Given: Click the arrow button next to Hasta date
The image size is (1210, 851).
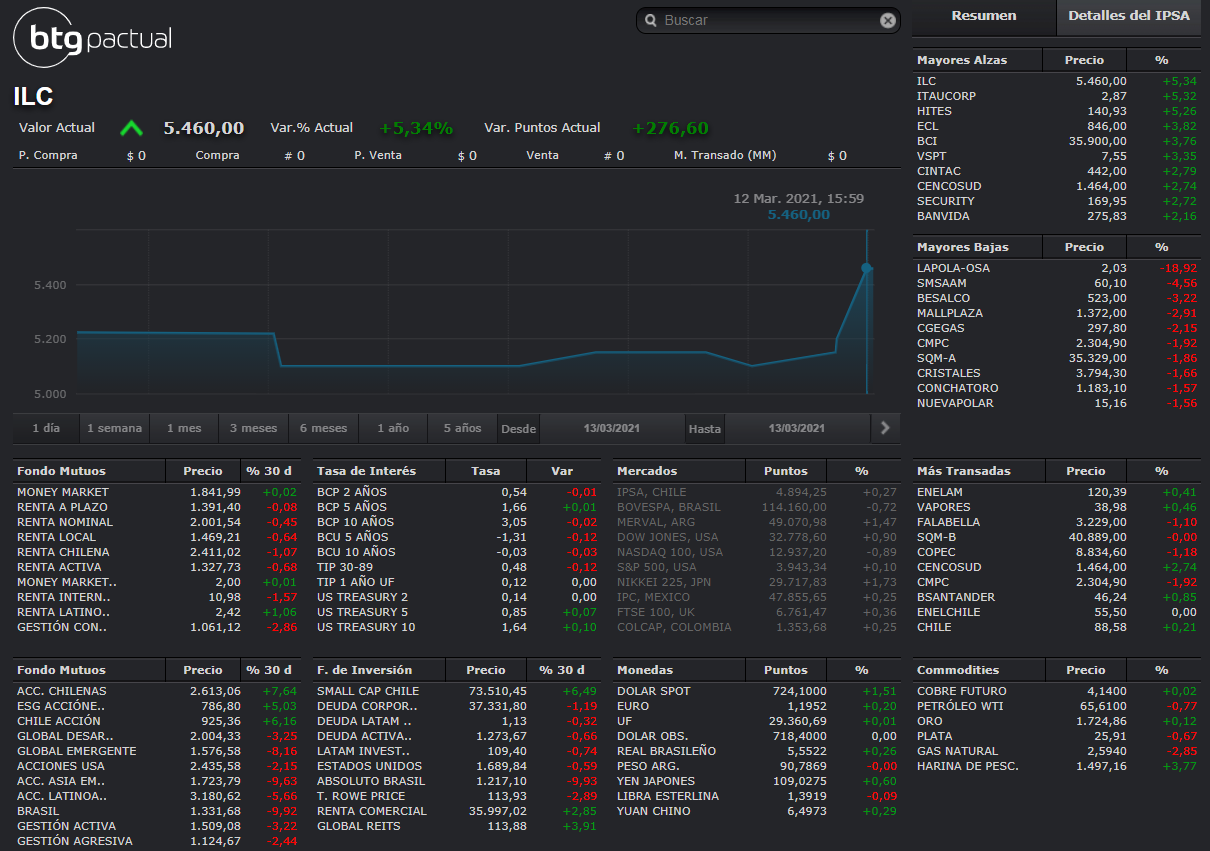Looking at the screenshot, I should (884, 428).
